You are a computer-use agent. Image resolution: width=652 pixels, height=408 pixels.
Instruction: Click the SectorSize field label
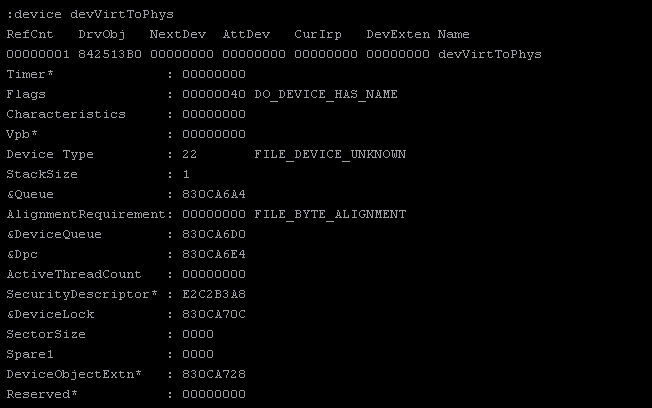[46, 334]
